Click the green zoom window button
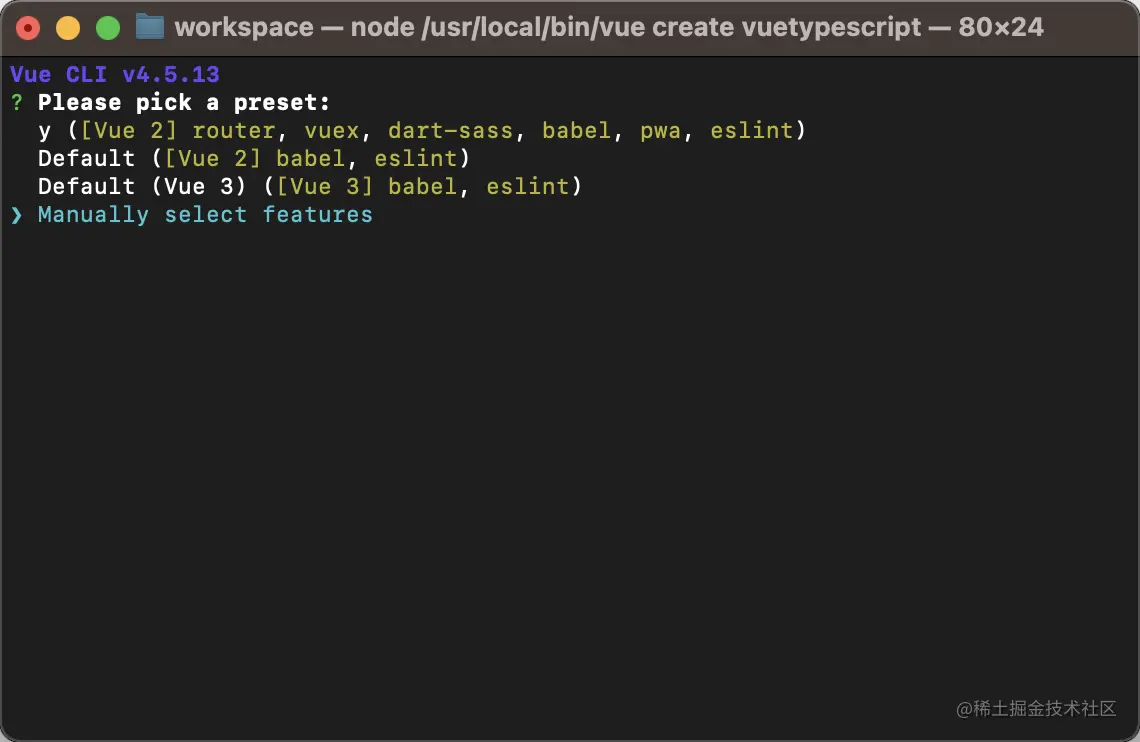The image size is (1140, 742). [108, 28]
